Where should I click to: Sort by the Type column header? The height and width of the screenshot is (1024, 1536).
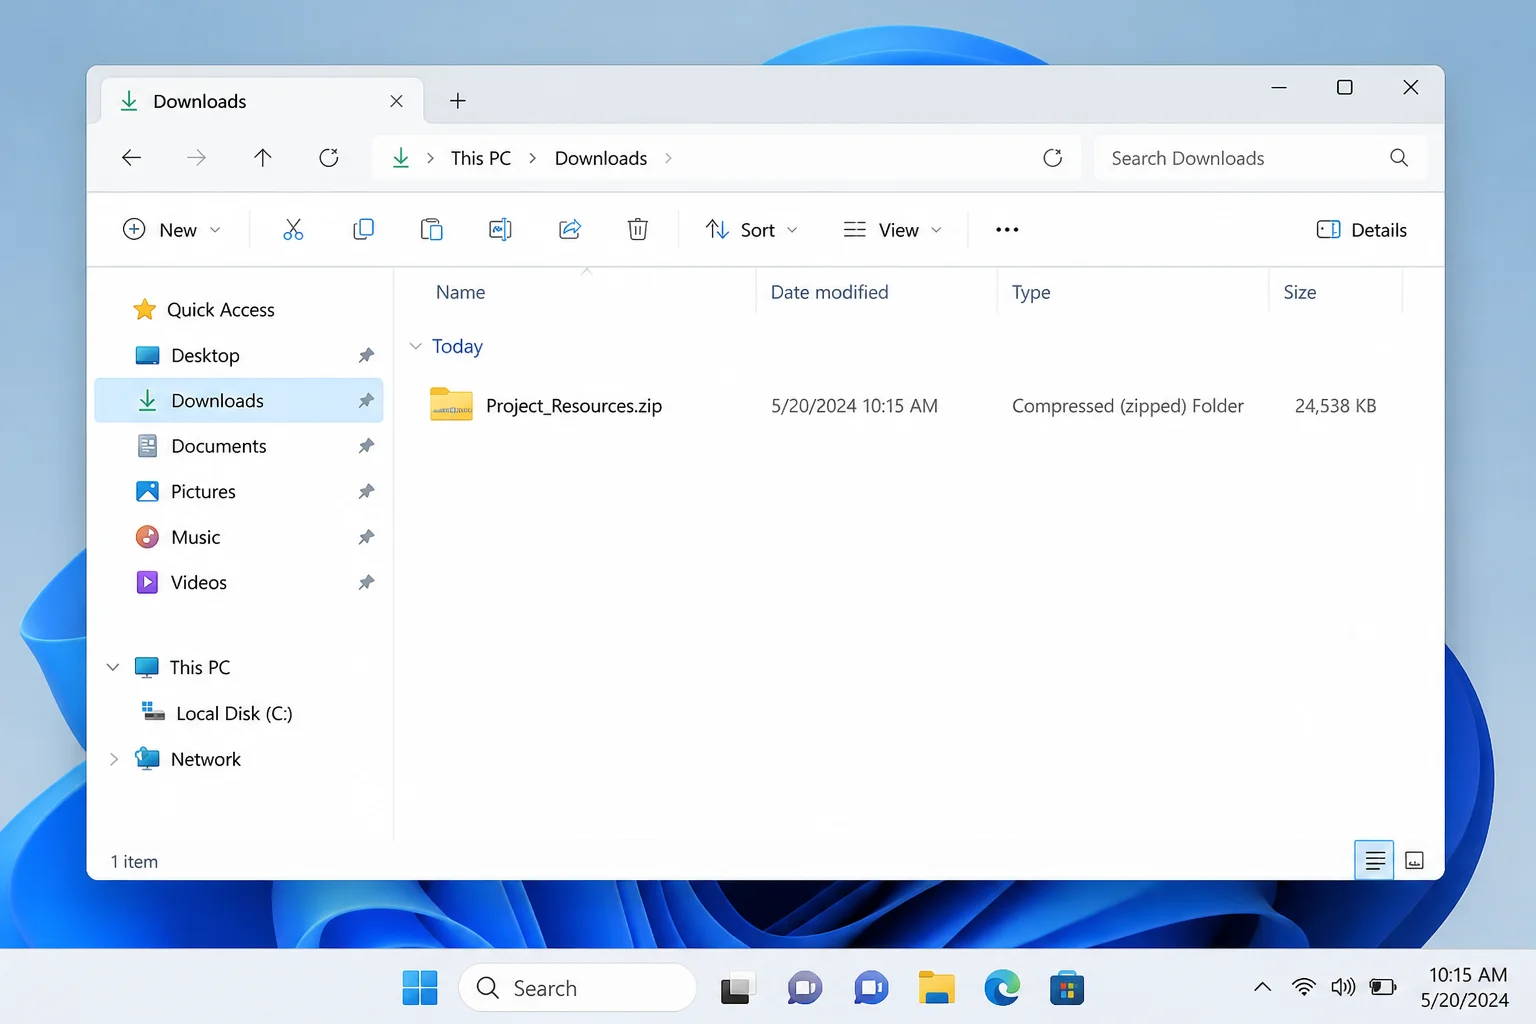click(1031, 292)
